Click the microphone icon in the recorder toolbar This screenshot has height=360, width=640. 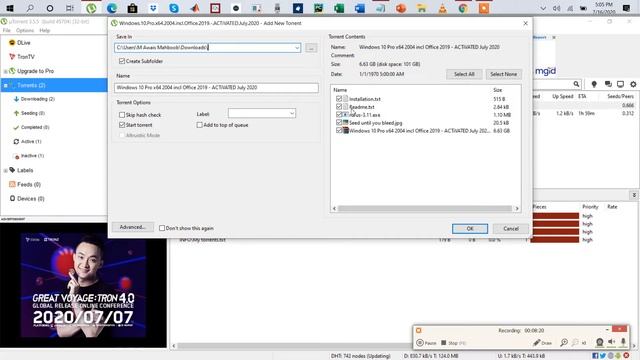pyautogui.click(x=623, y=342)
